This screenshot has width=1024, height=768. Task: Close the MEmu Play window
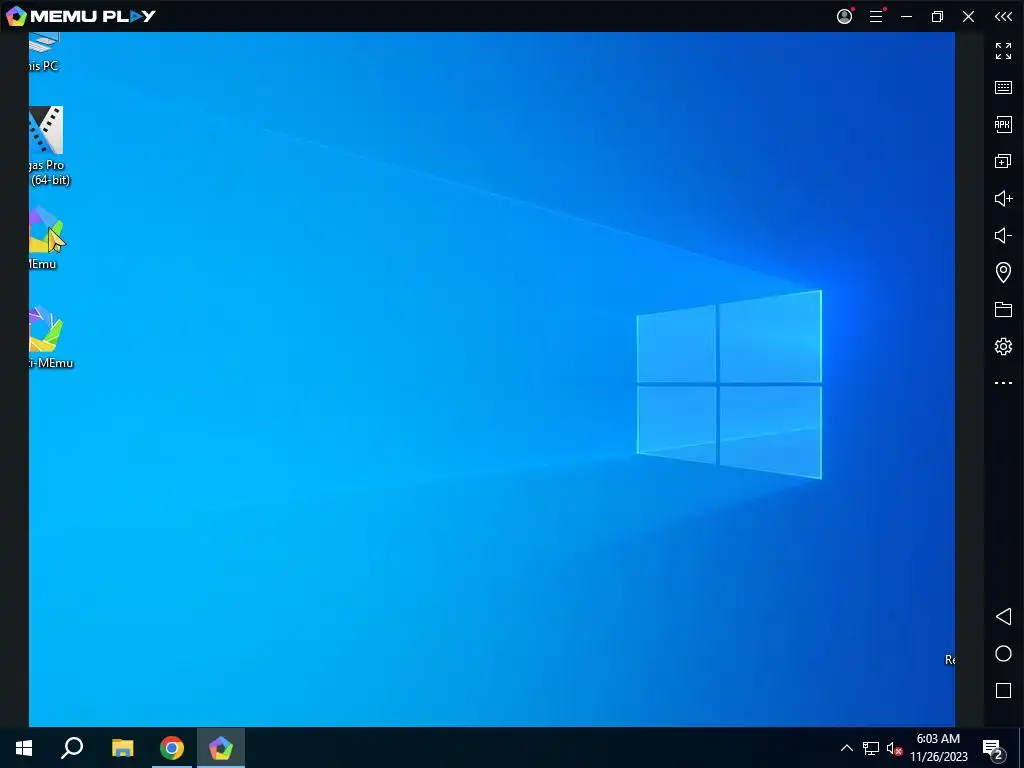click(968, 16)
